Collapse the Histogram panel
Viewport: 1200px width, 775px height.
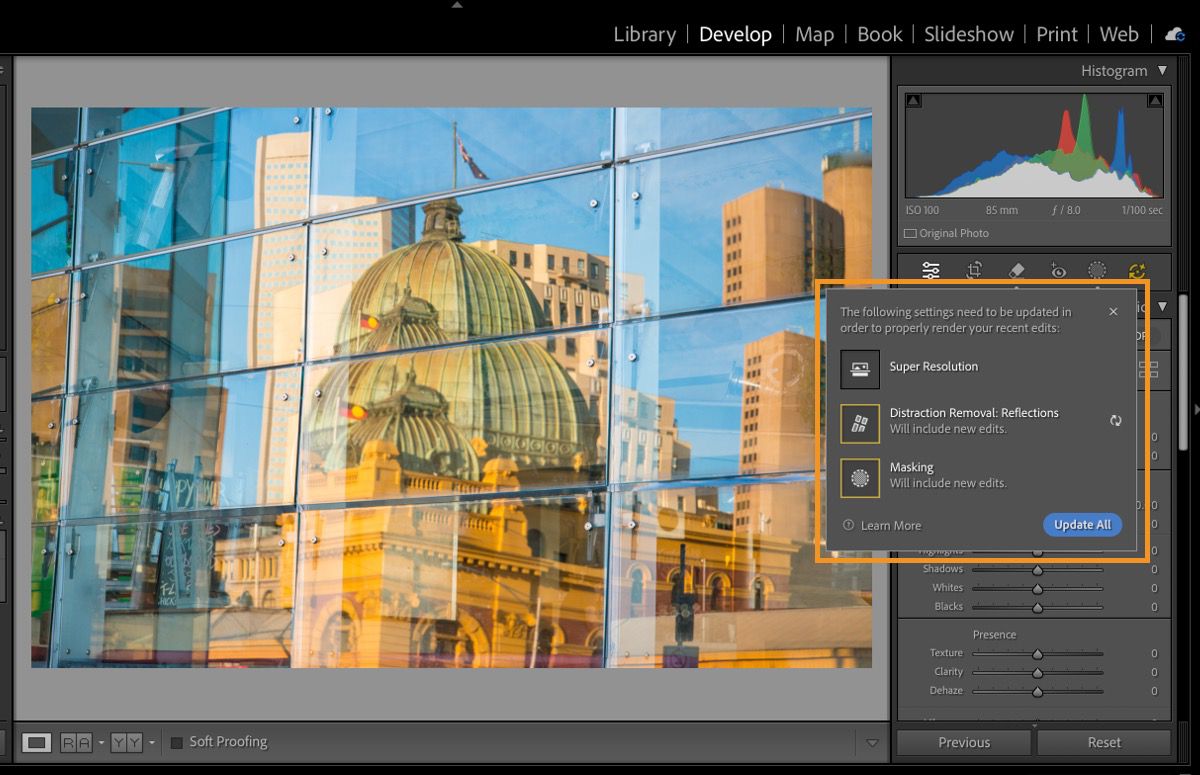1162,71
